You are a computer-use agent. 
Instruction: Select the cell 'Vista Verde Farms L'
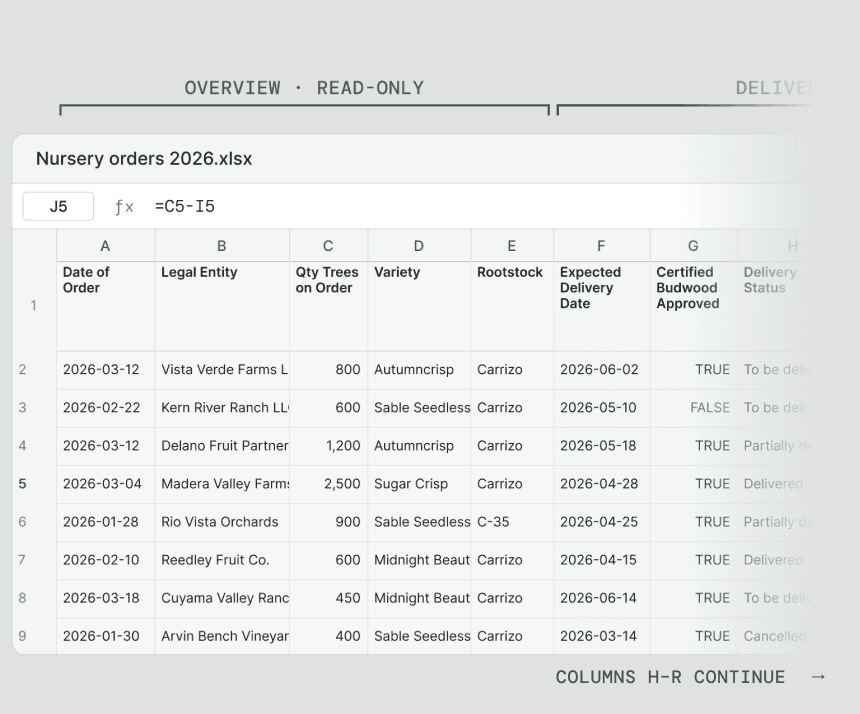(x=222, y=370)
